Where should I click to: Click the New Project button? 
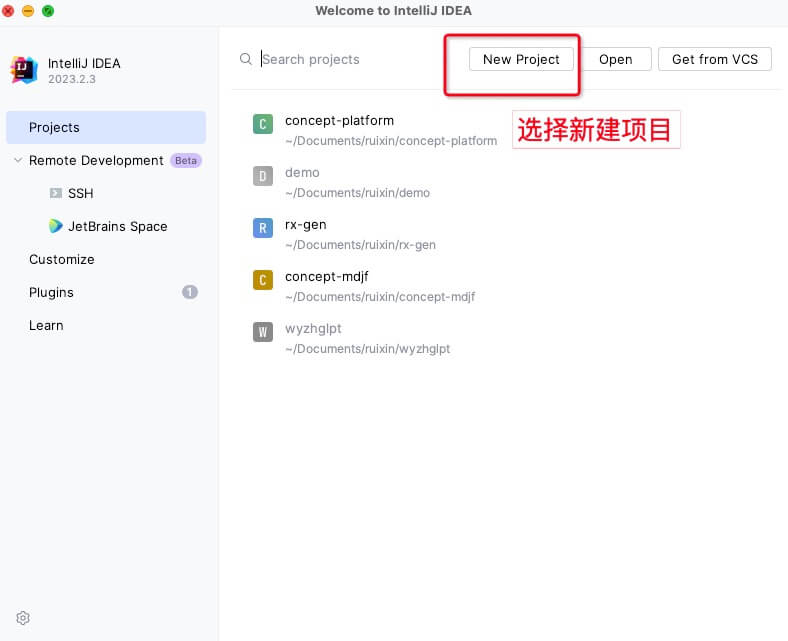point(521,59)
